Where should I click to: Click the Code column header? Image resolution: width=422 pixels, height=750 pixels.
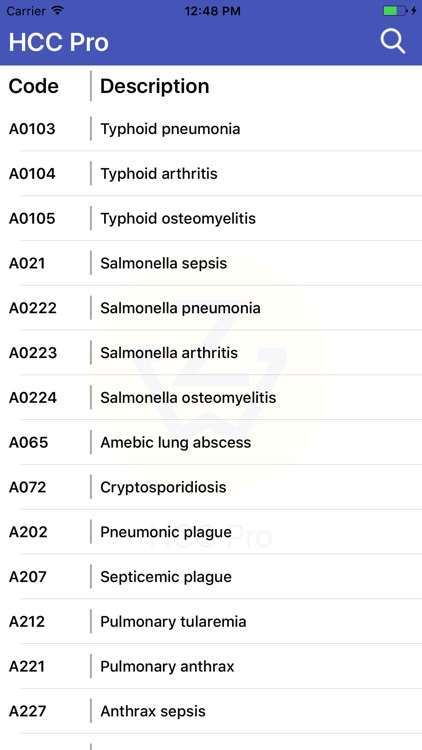pyautogui.click(x=33, y=86)
